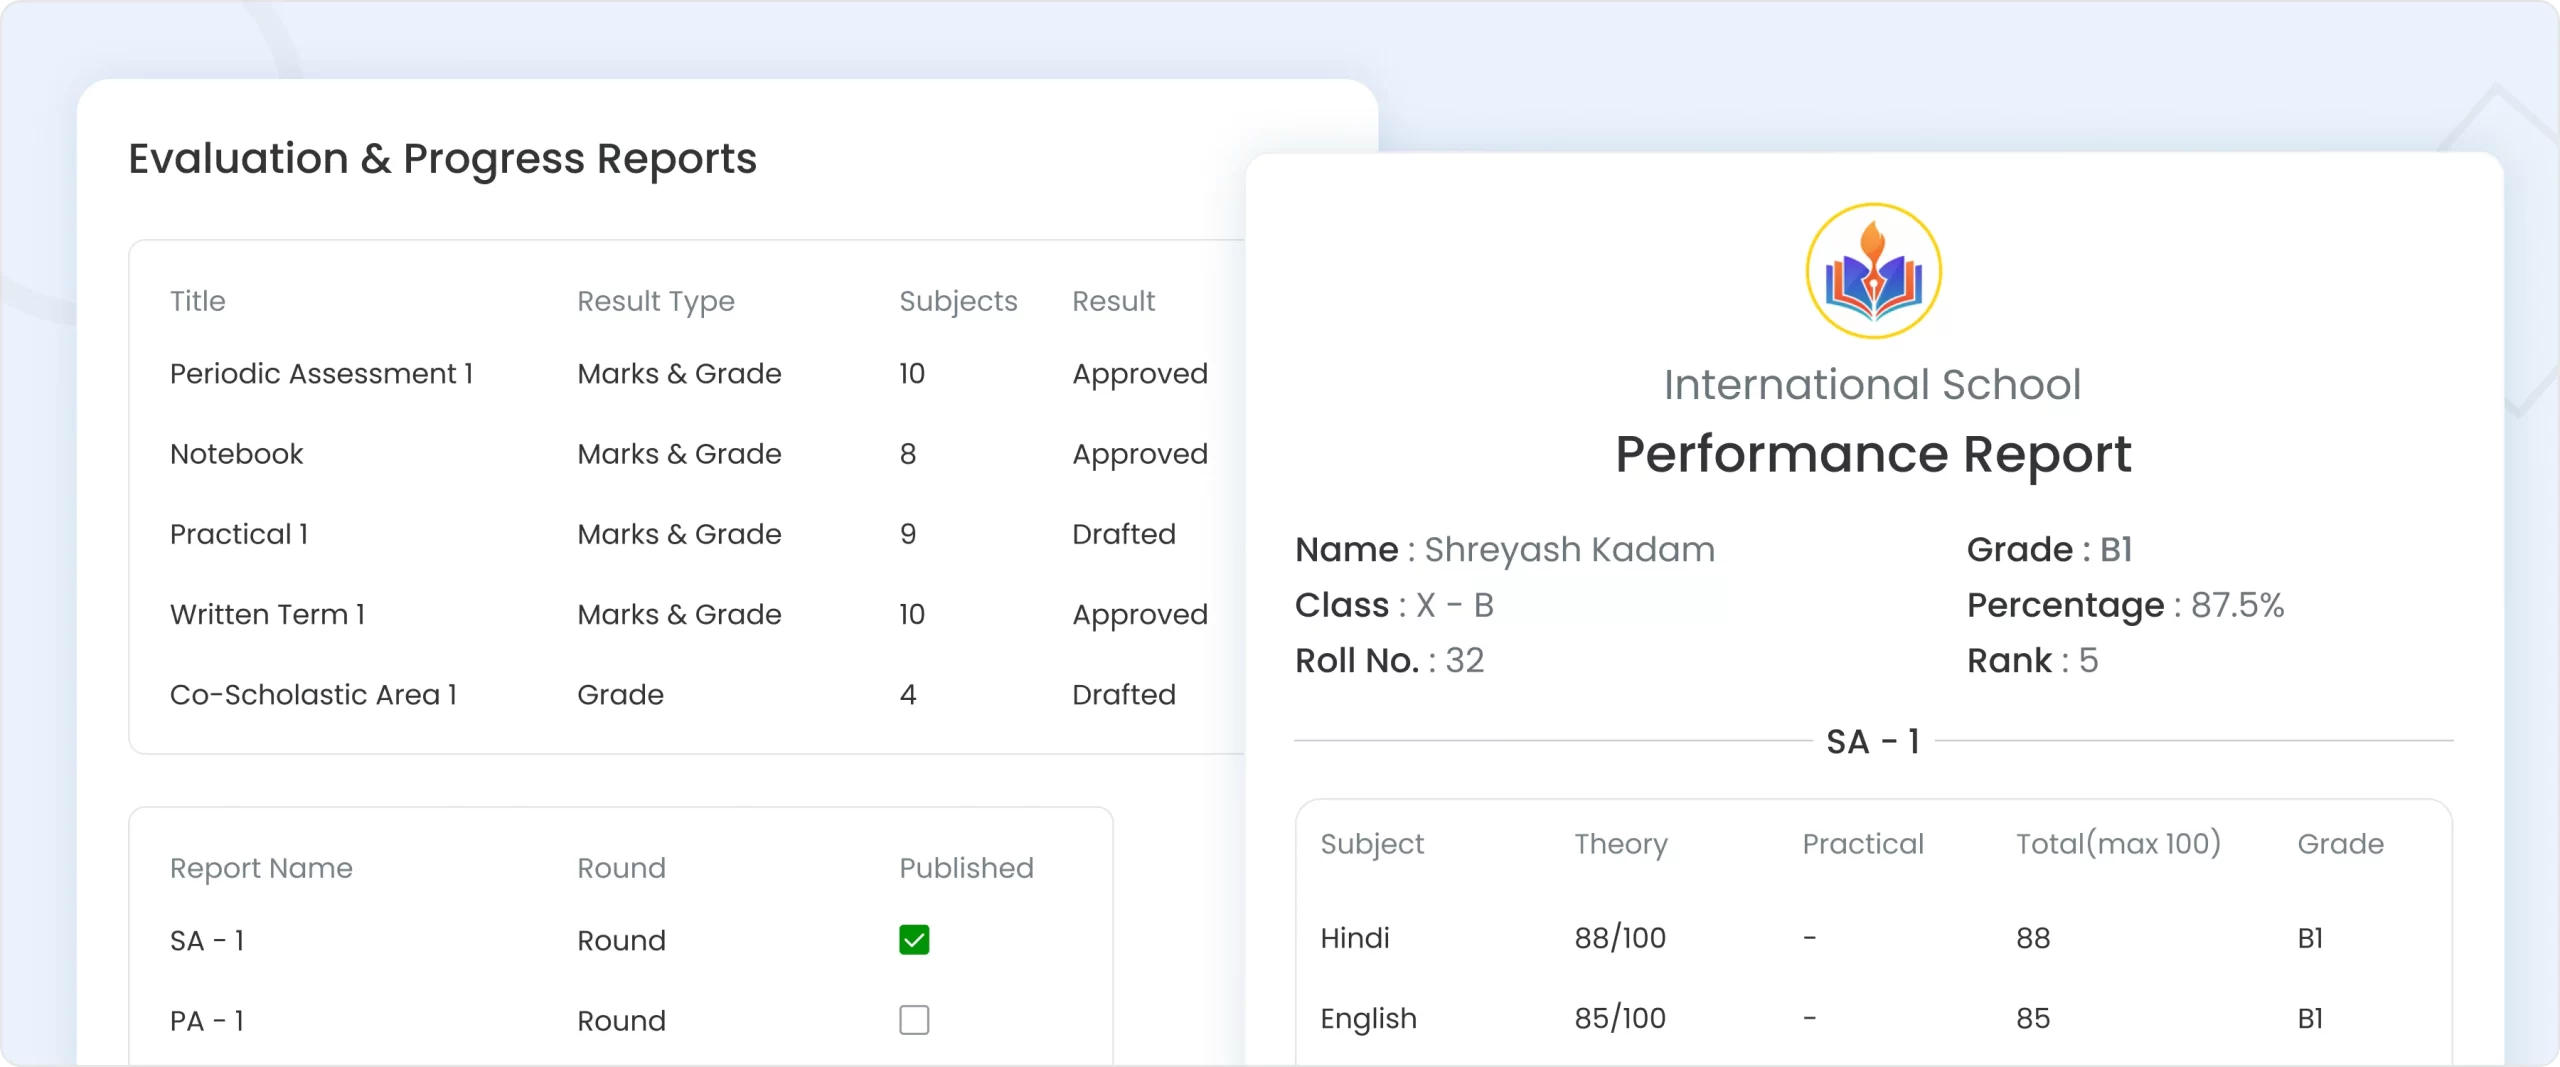This screenshot has height=1067, width=2560.
Task: Click the Result Type column header
Action: (x=656, y=301)
